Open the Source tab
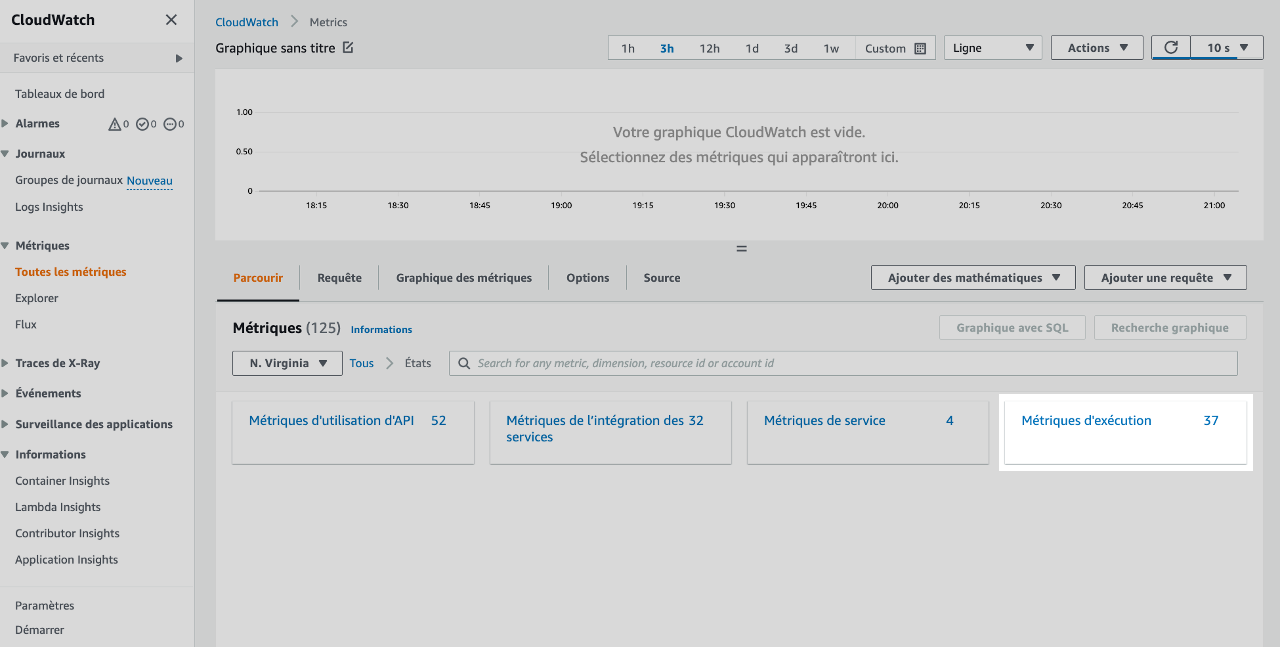The image size is (1280, 647). (662, 278)
